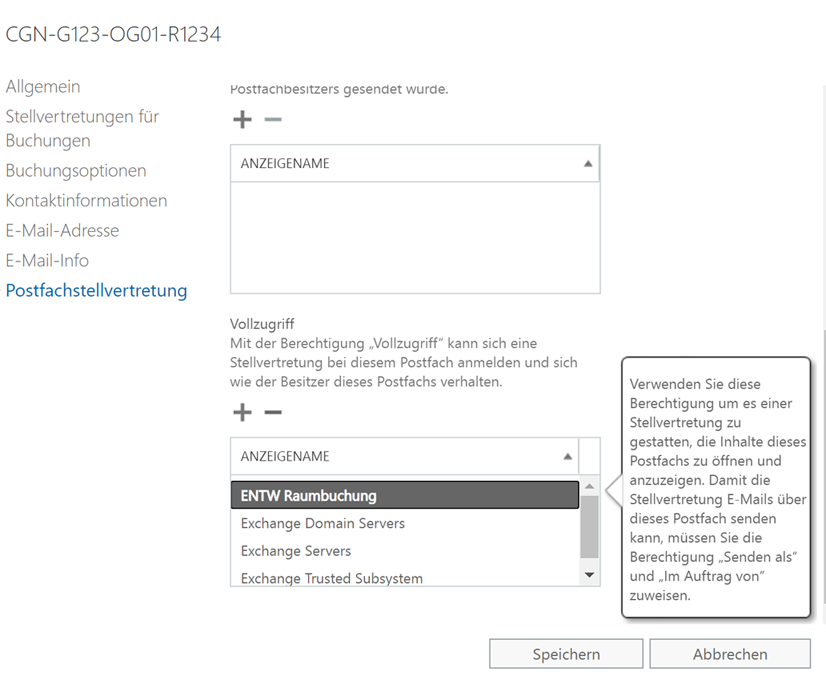Remove a delegate from the upper Anzeigename list

point(273,120)
